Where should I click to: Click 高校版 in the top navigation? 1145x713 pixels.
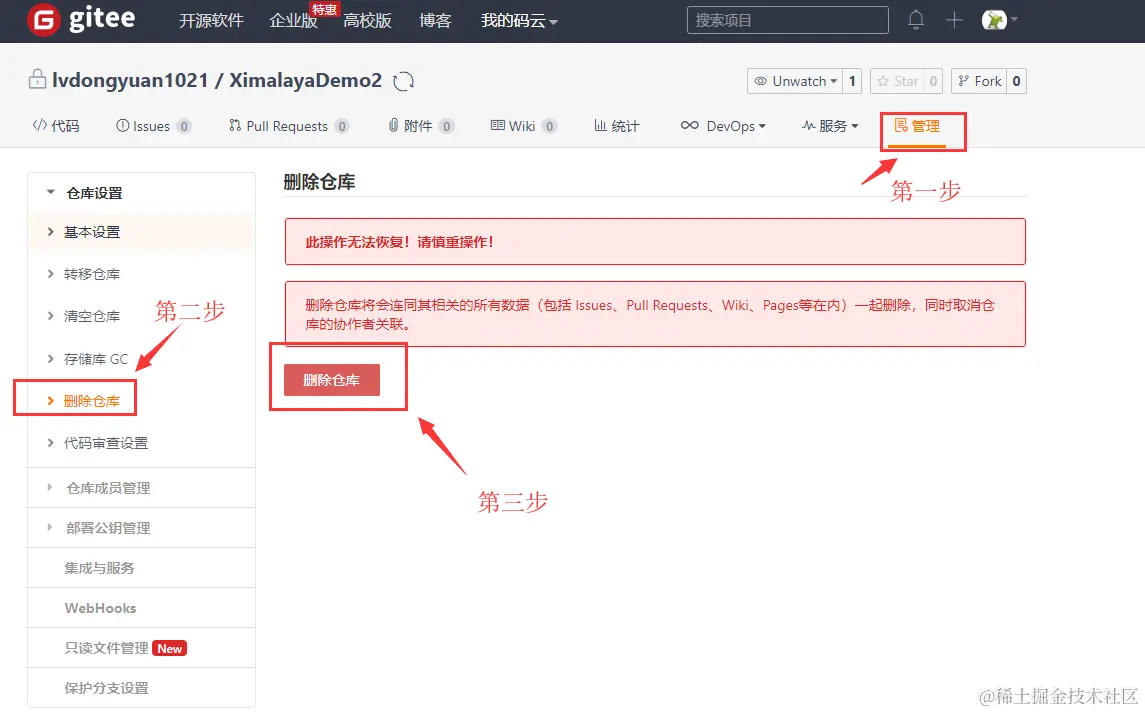click(x=367, y=20)
